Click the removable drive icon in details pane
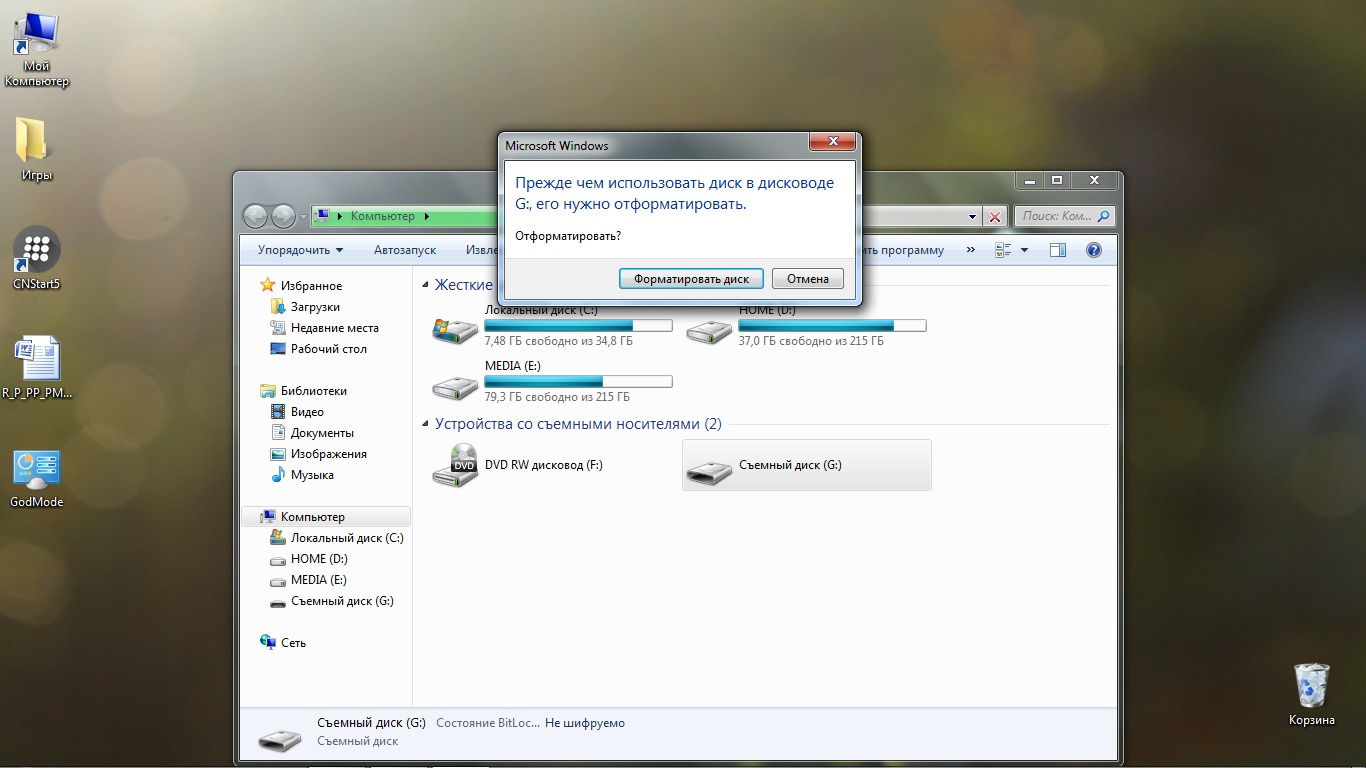 coord(279,739)
